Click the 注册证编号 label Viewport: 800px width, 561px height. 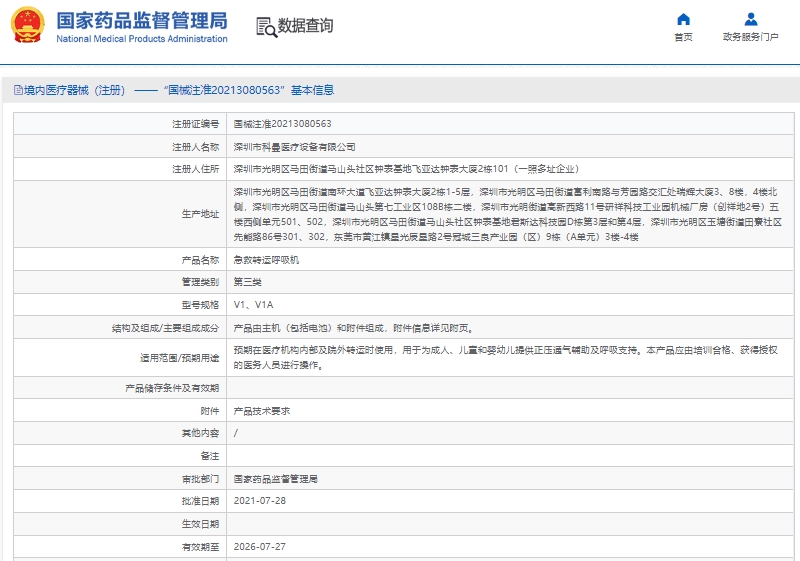[x=195, y=124]
